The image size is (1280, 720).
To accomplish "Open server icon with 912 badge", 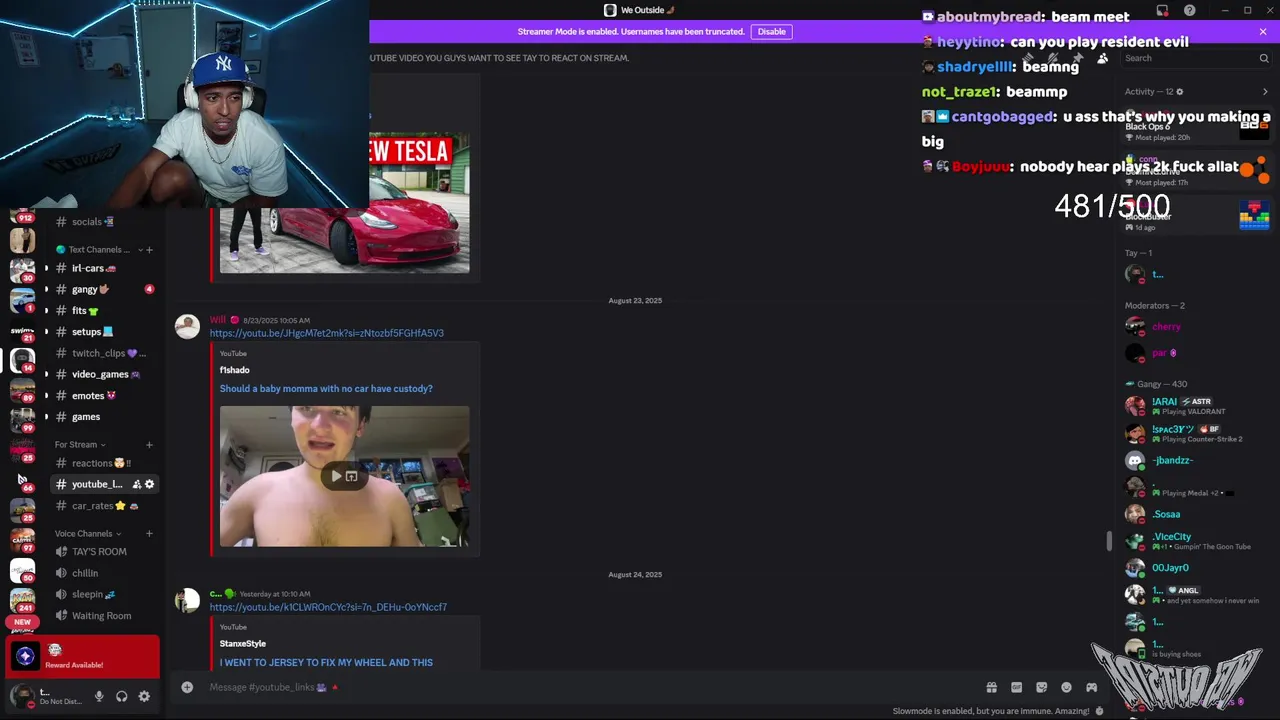I will 22,216.
